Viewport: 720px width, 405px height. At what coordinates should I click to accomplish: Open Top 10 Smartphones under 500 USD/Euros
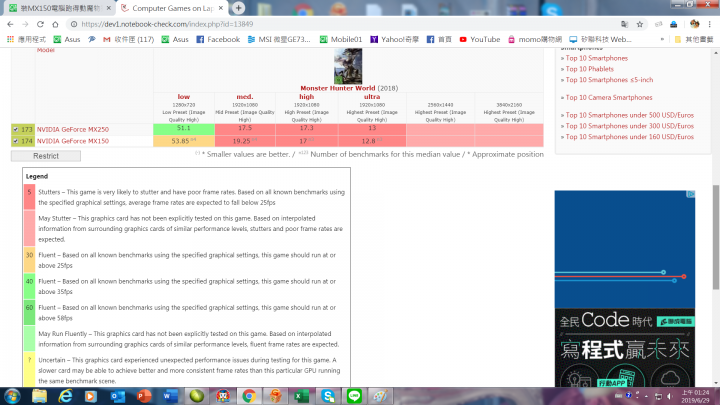click(630, 115)
